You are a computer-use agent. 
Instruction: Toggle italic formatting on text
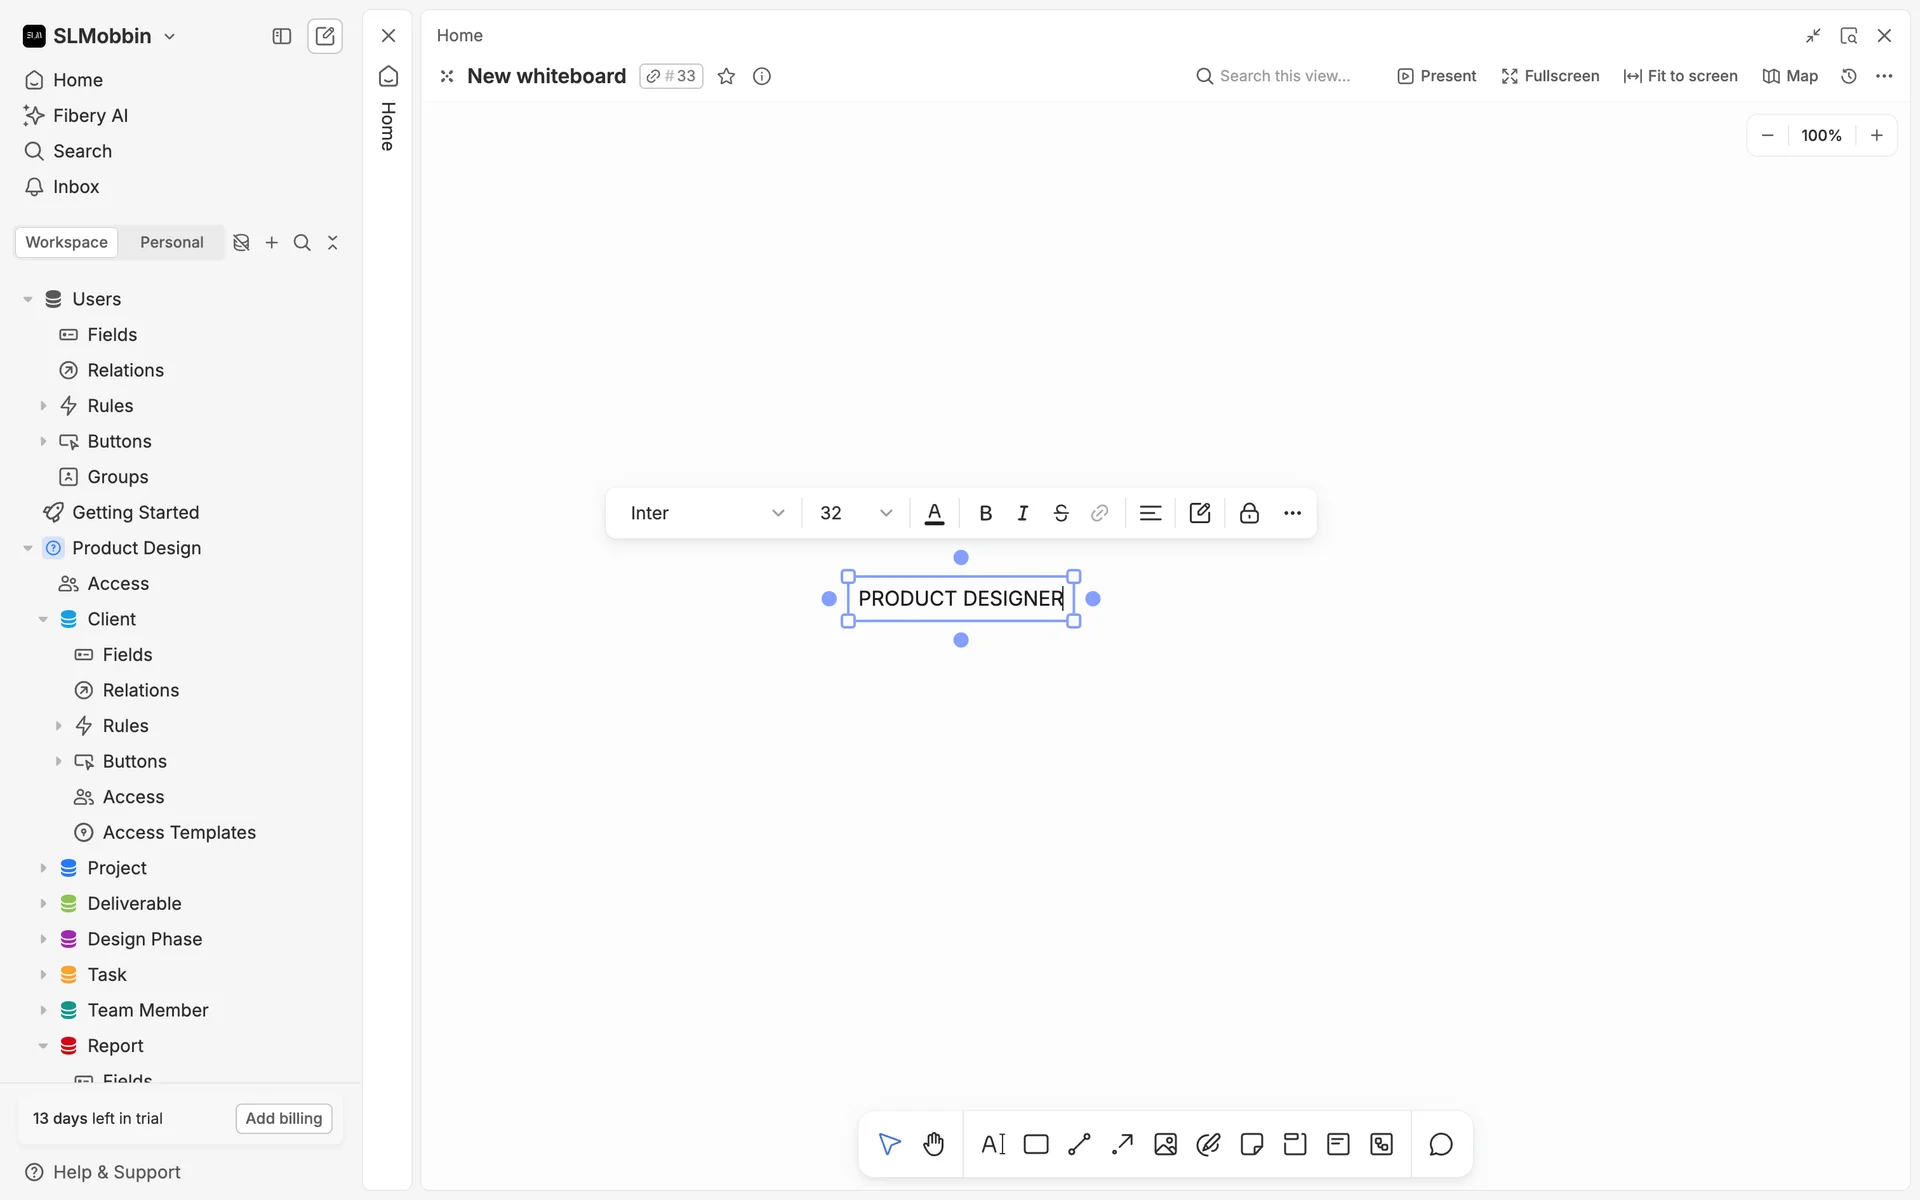(x=1022, y=513)
